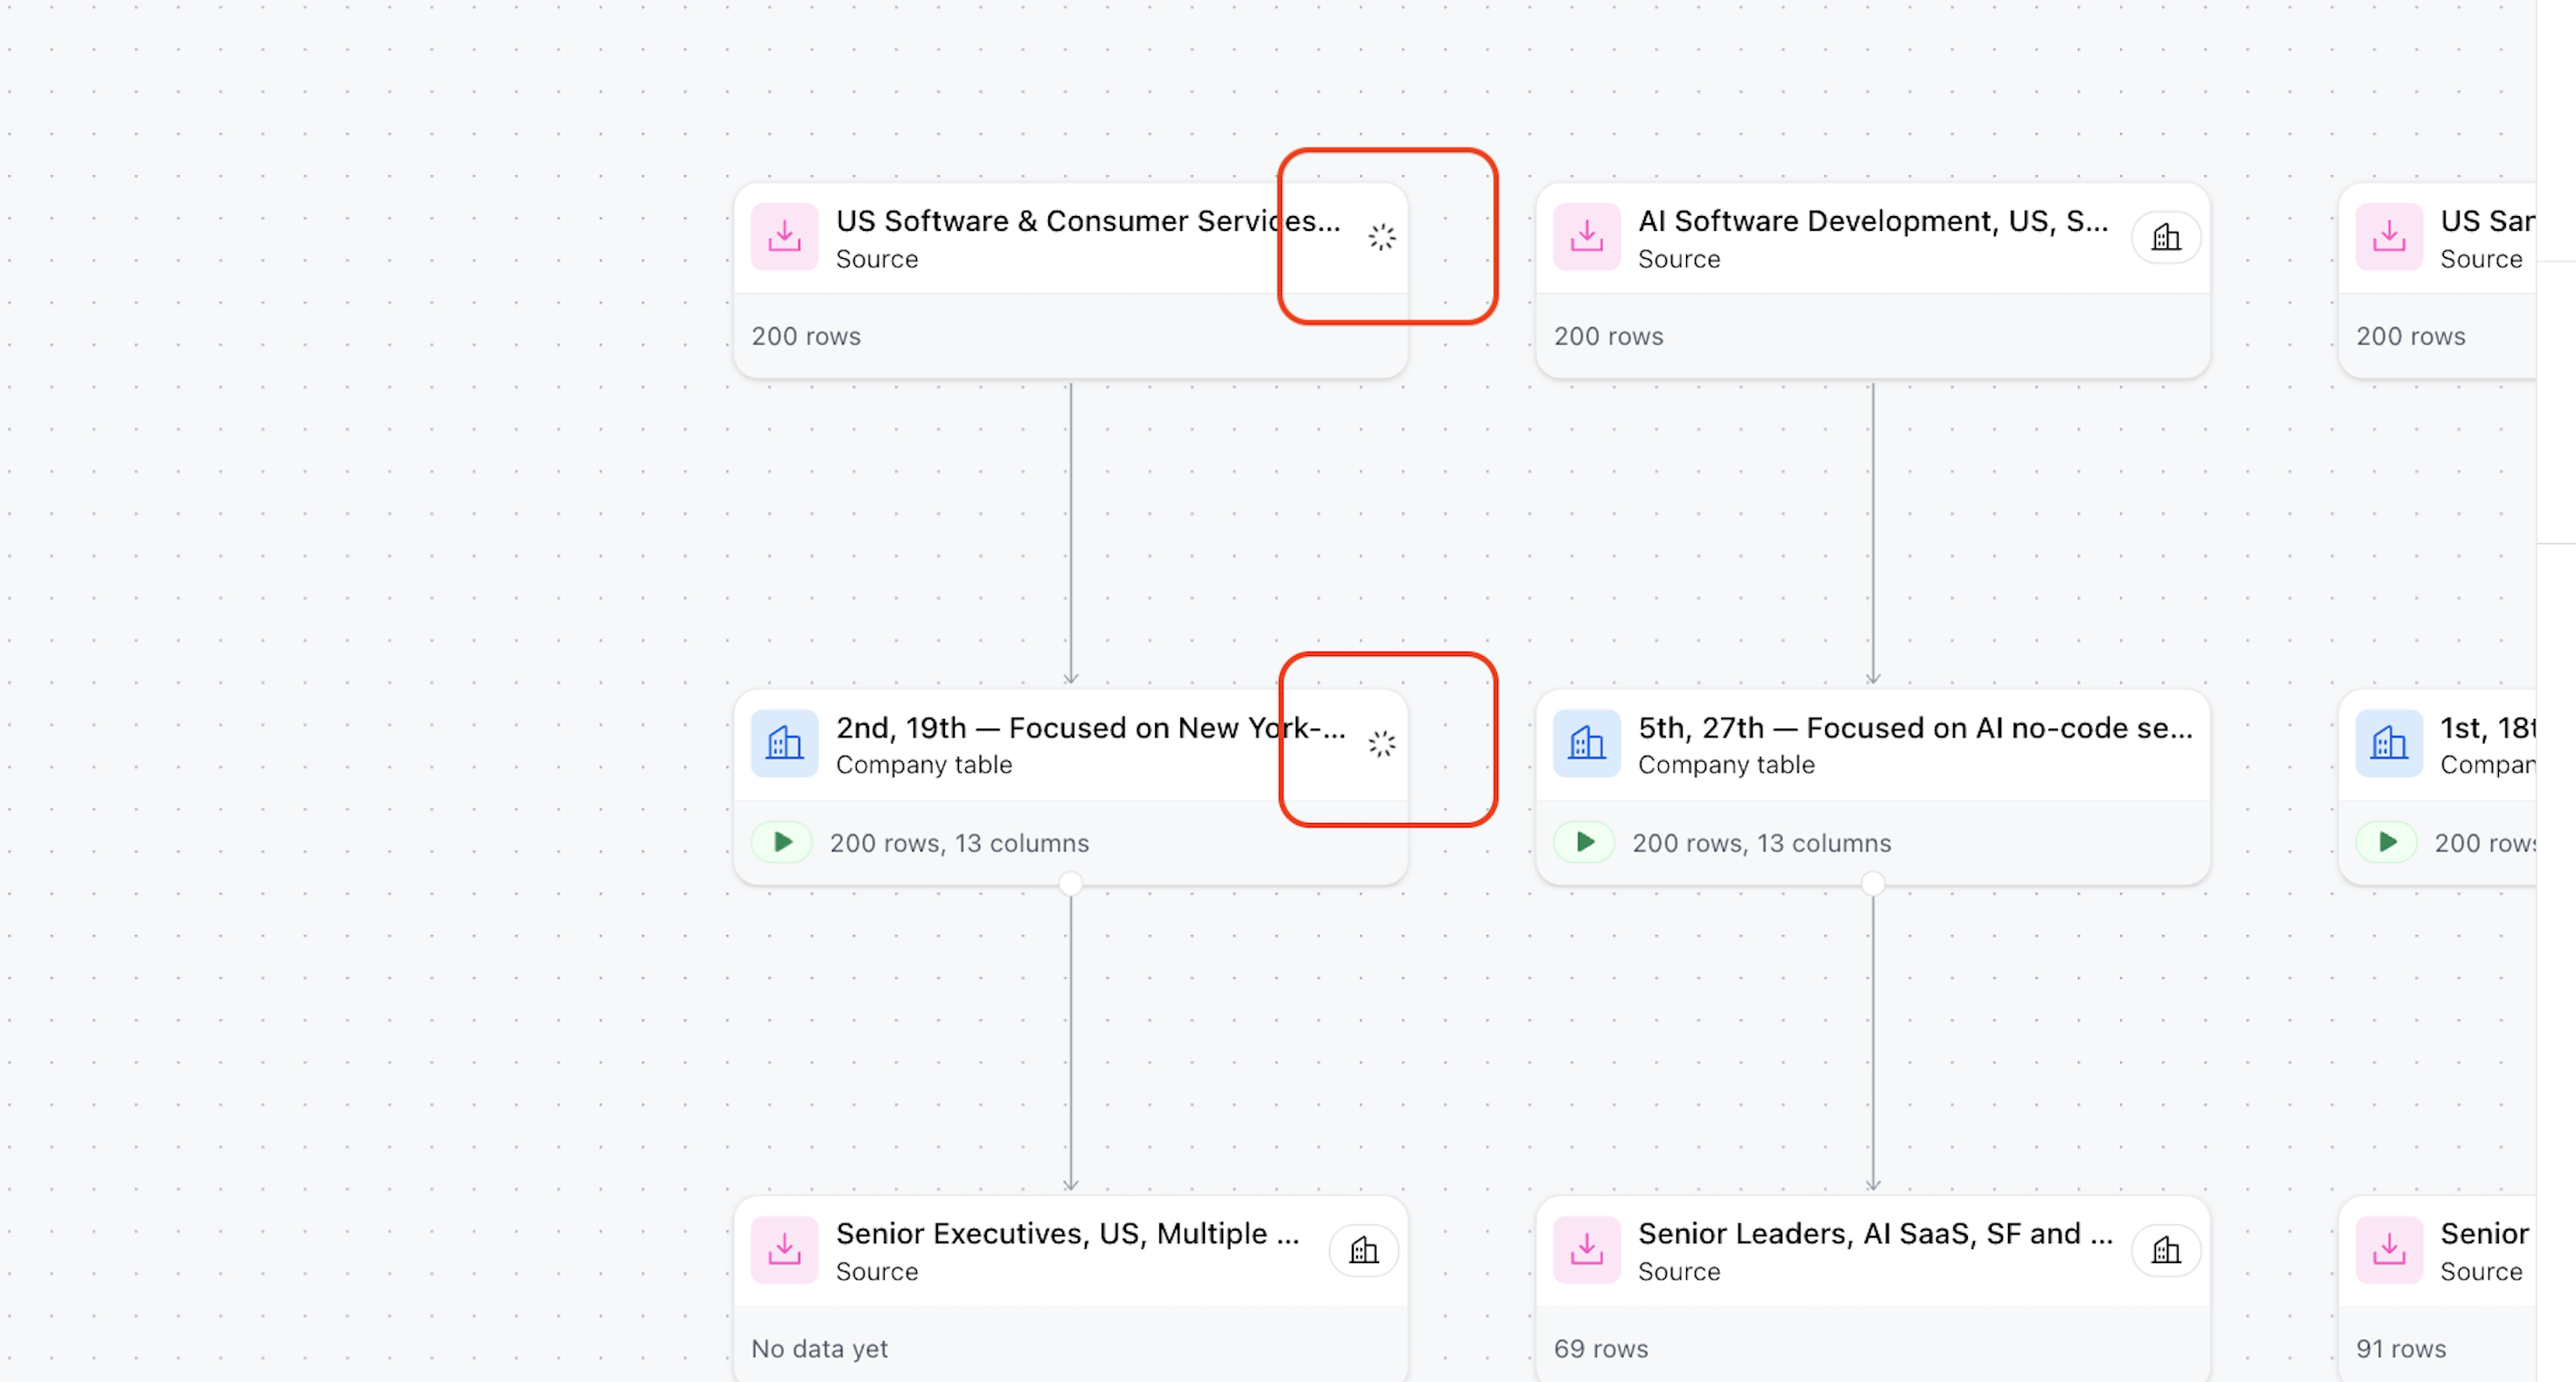Click the pink download icon on Senior Executives source card
The image size is (2576, 1382).
click(784, 1250)
